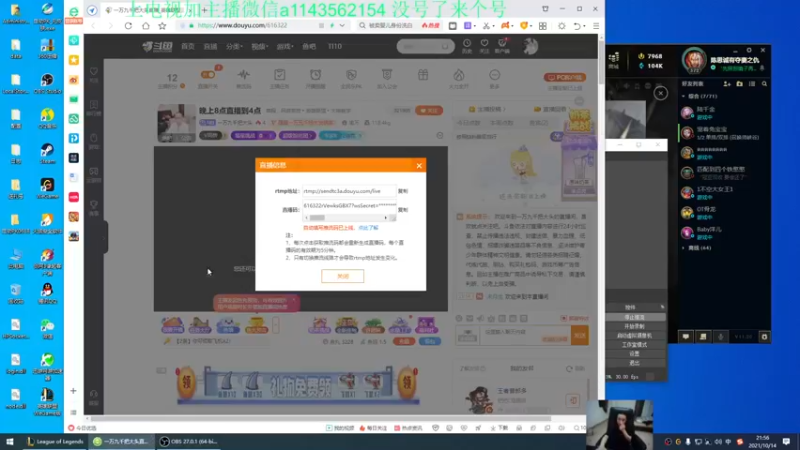800x450 pixels.
Task: Copy the stream key in the dialog
Action: [403, 210]
